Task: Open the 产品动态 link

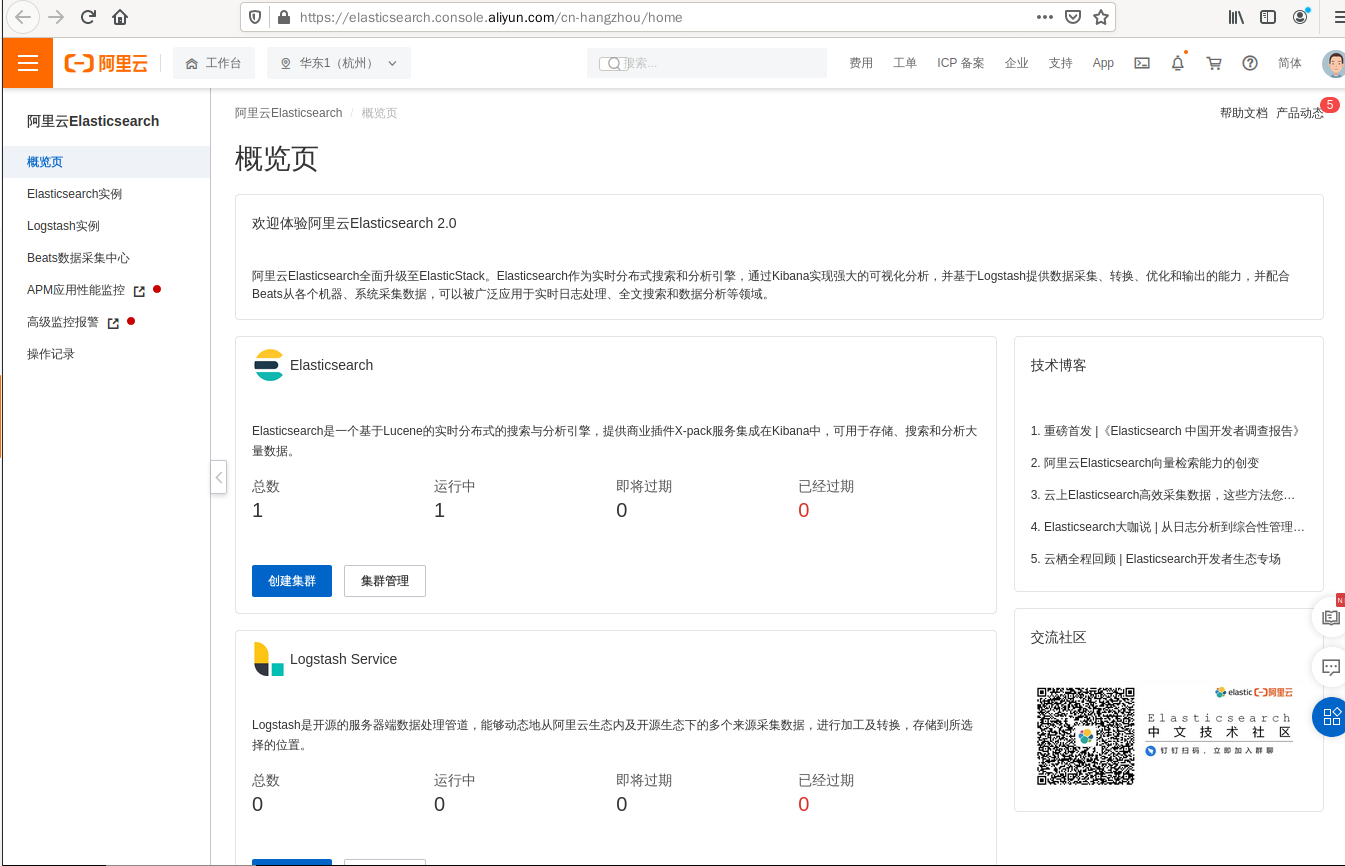Action: click(1300, 113)
